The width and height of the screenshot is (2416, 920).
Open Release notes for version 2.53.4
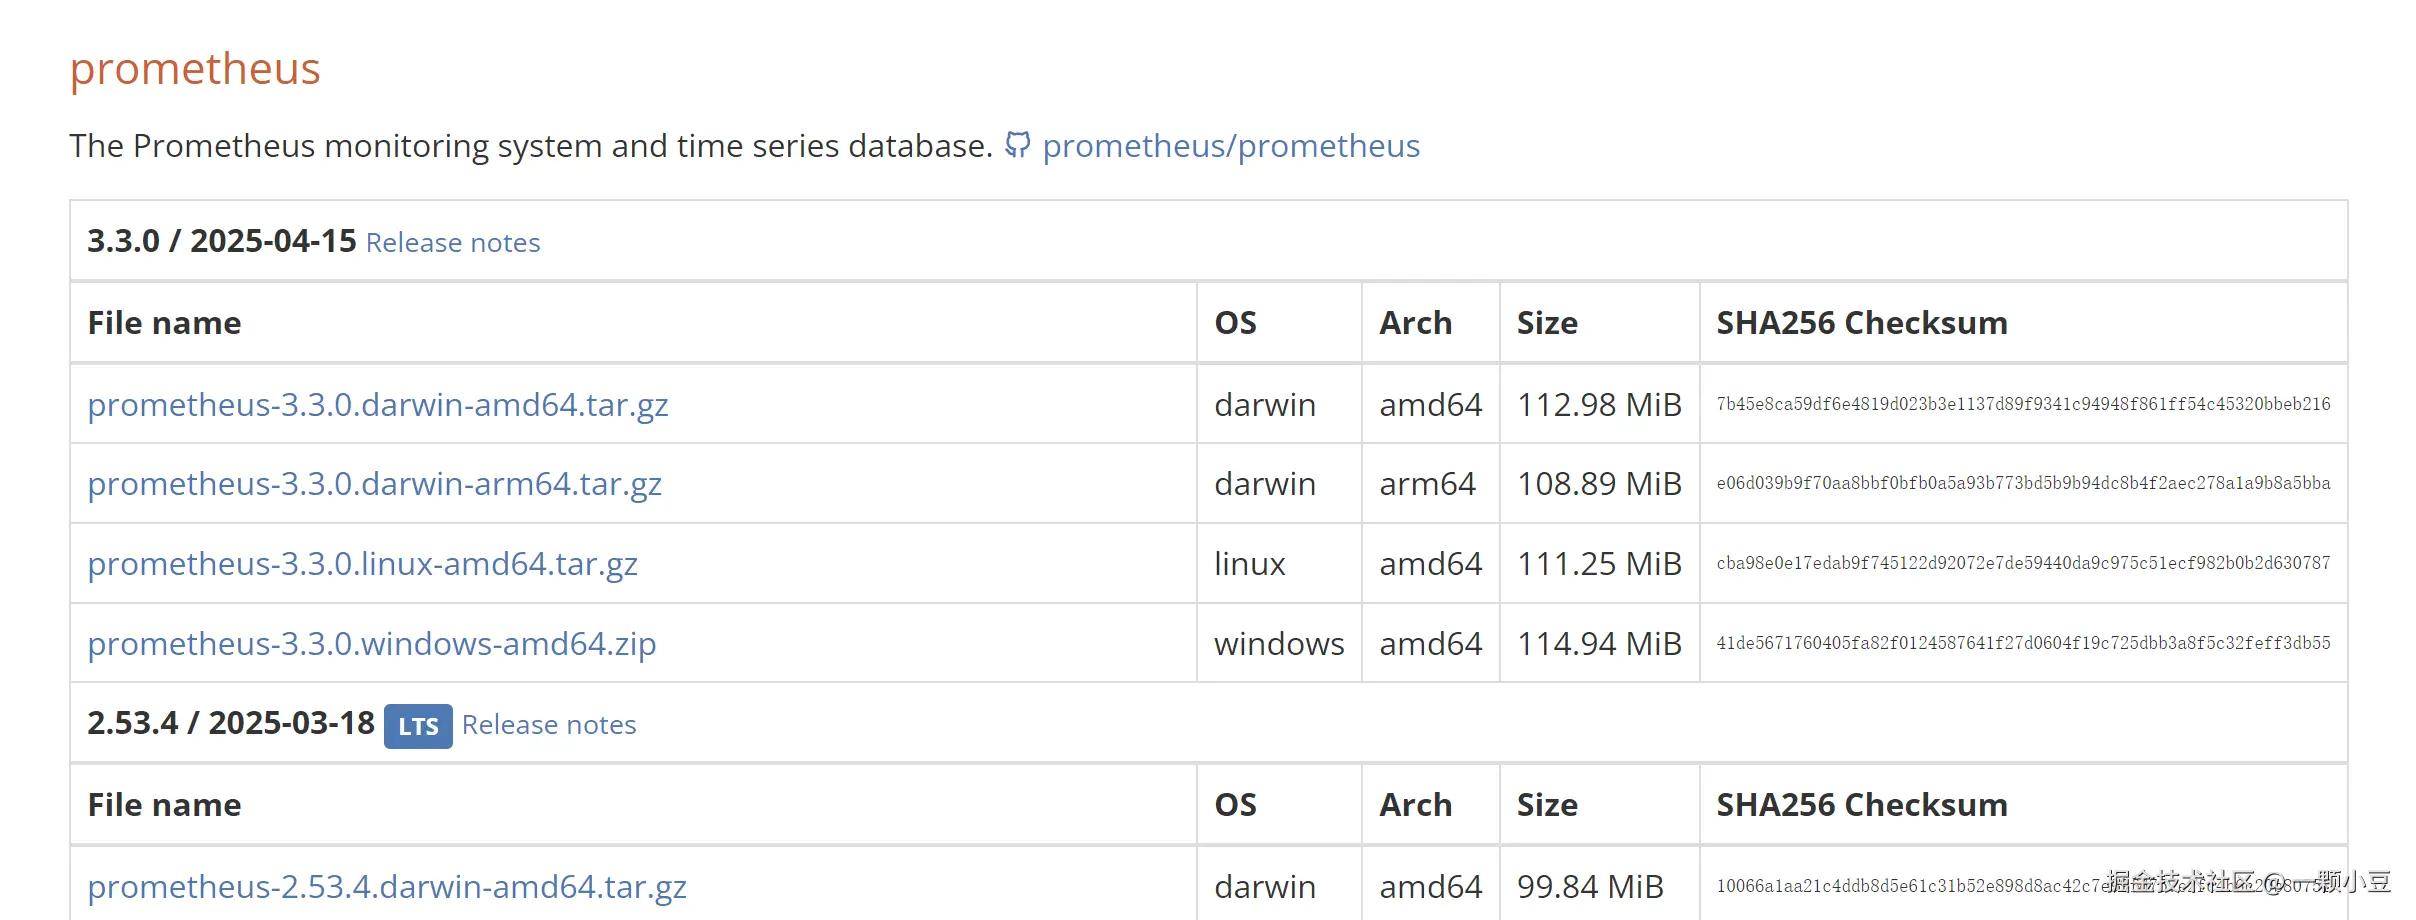(549, 725)
